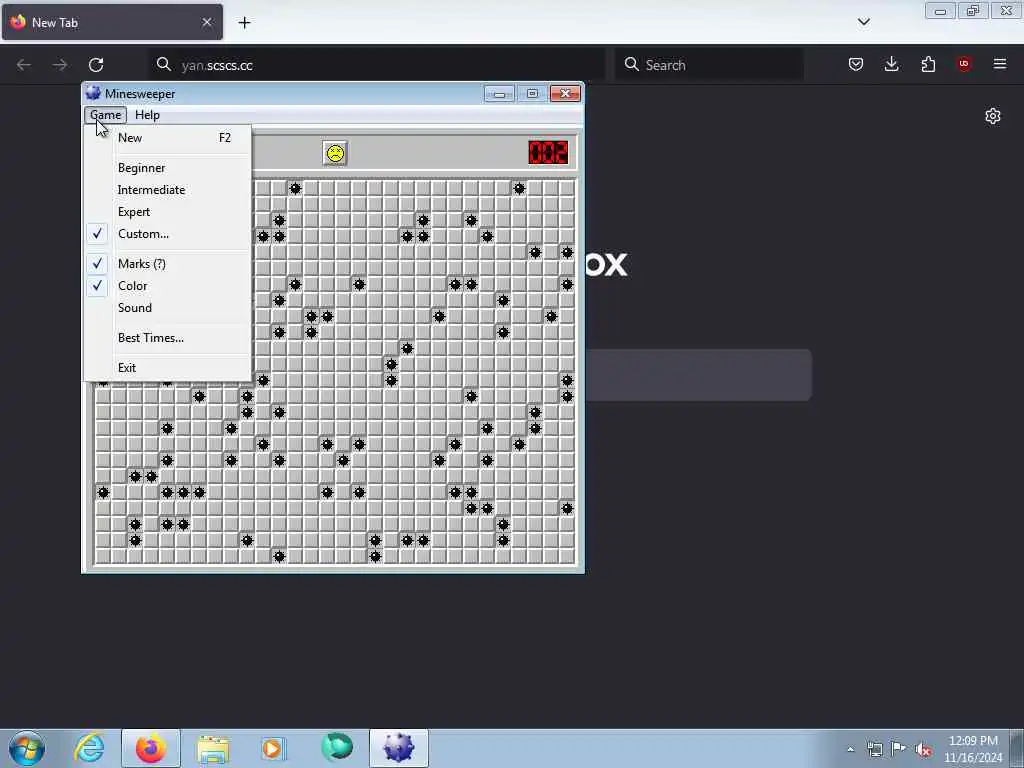
Task: Select the New Tab tab
Action: pos(112,22)
